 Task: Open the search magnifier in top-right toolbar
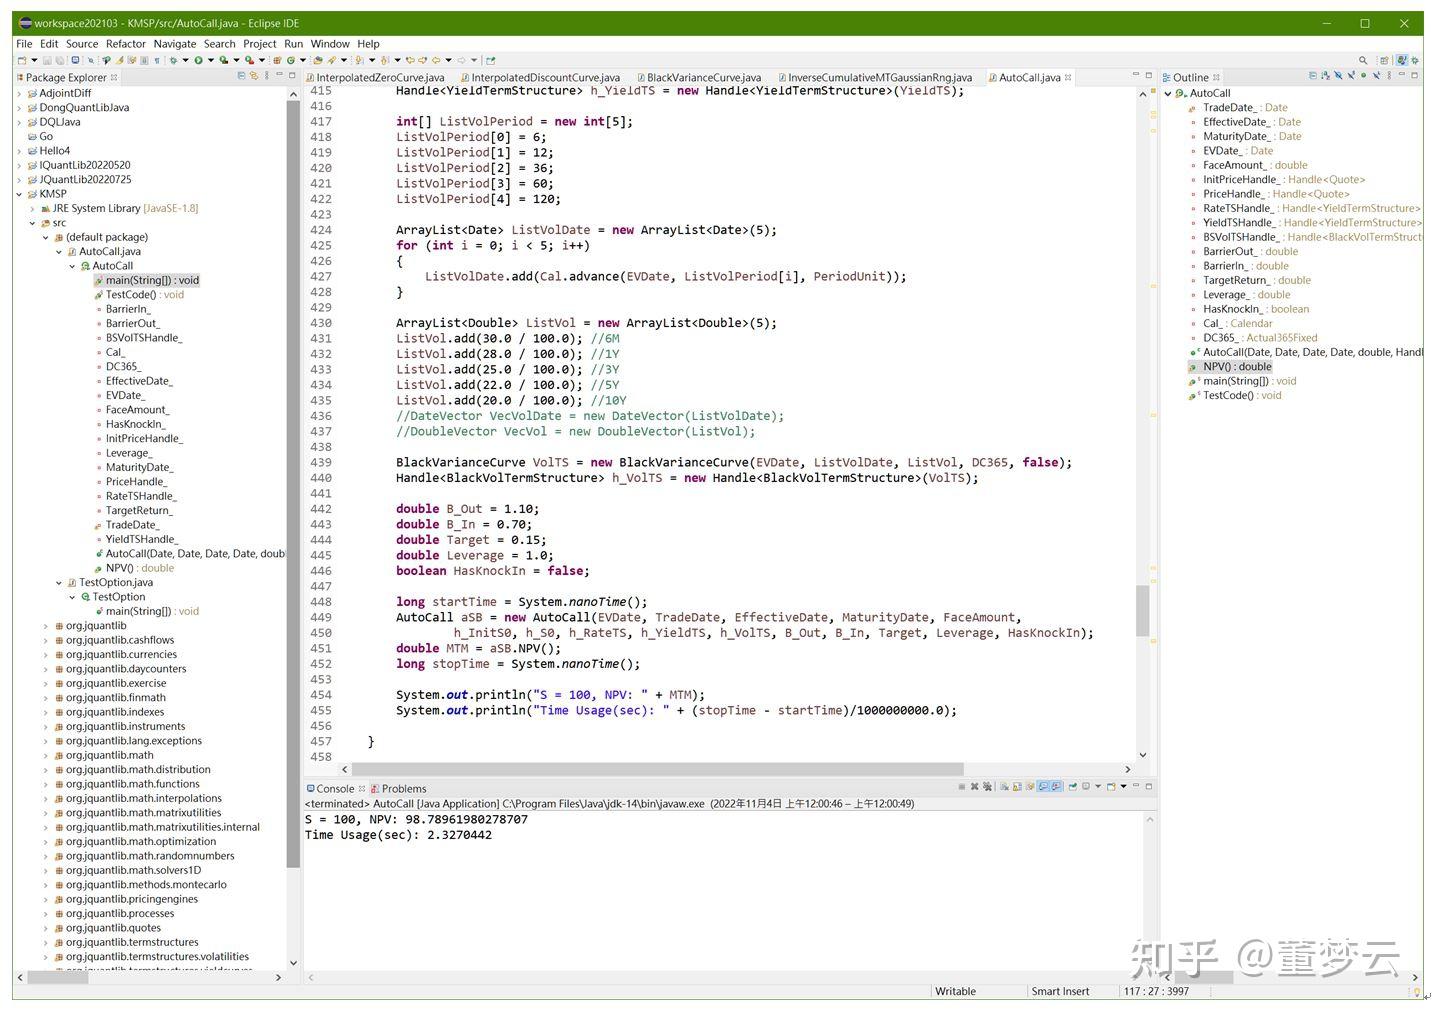(x=1362, y=60)
